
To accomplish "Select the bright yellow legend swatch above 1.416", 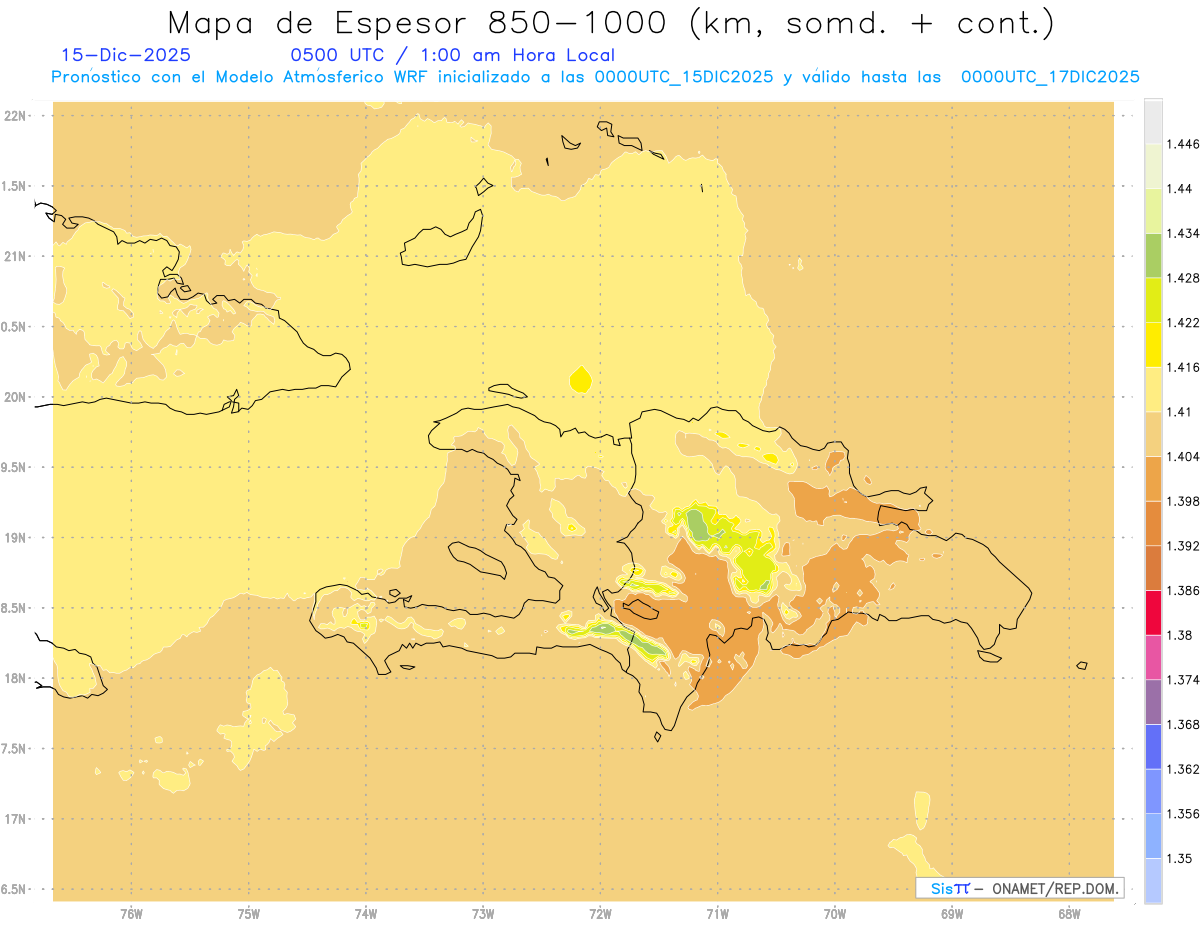I will (1153, 344).
